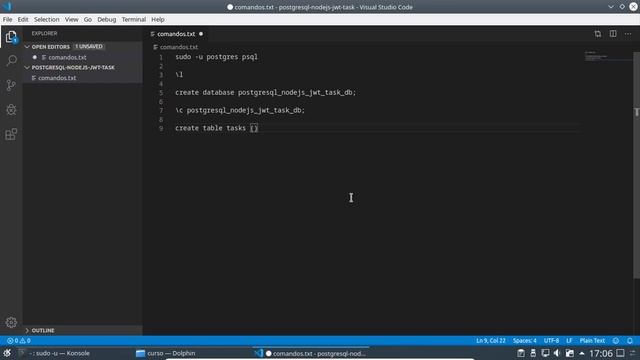The height and width of the screenshot is (360, 640).
Task: Split the editor to the right
Action: click(x=613, y=34)
